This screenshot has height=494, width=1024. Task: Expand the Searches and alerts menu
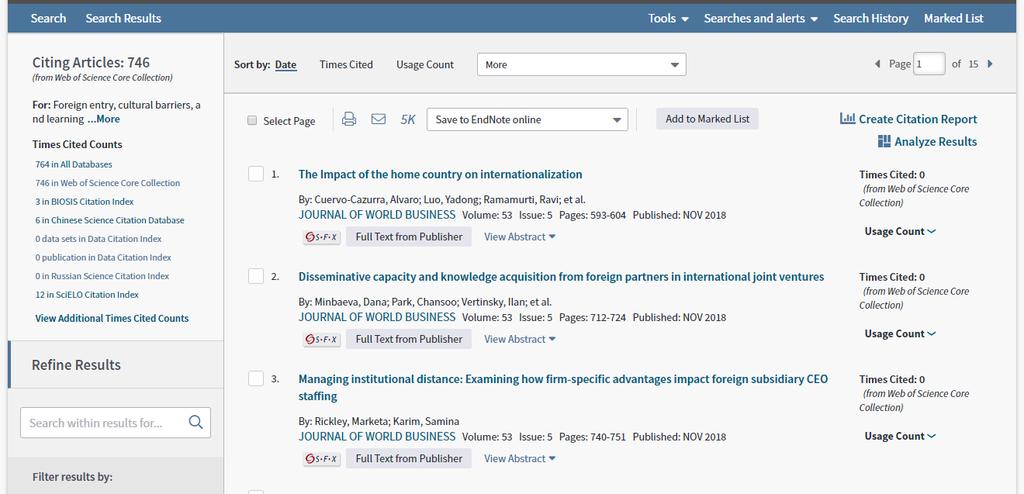(x=761, y=18)
